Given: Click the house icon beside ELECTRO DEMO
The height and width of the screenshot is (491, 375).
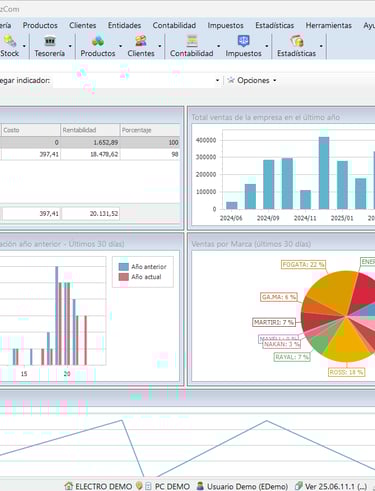Looking at the screenshot, I should coord(69,486).
